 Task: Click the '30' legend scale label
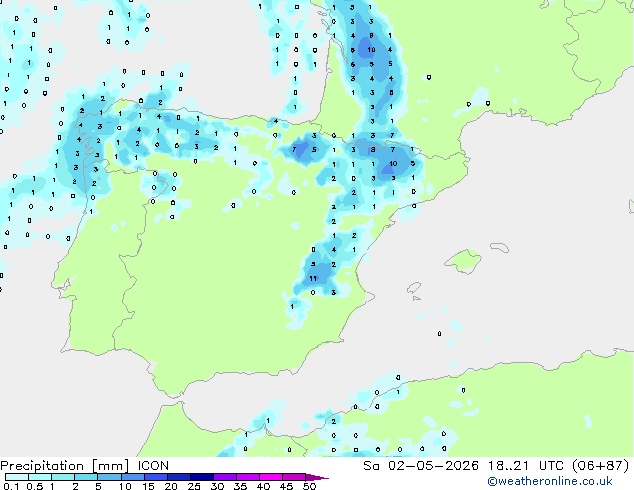[x=217, y=486]
